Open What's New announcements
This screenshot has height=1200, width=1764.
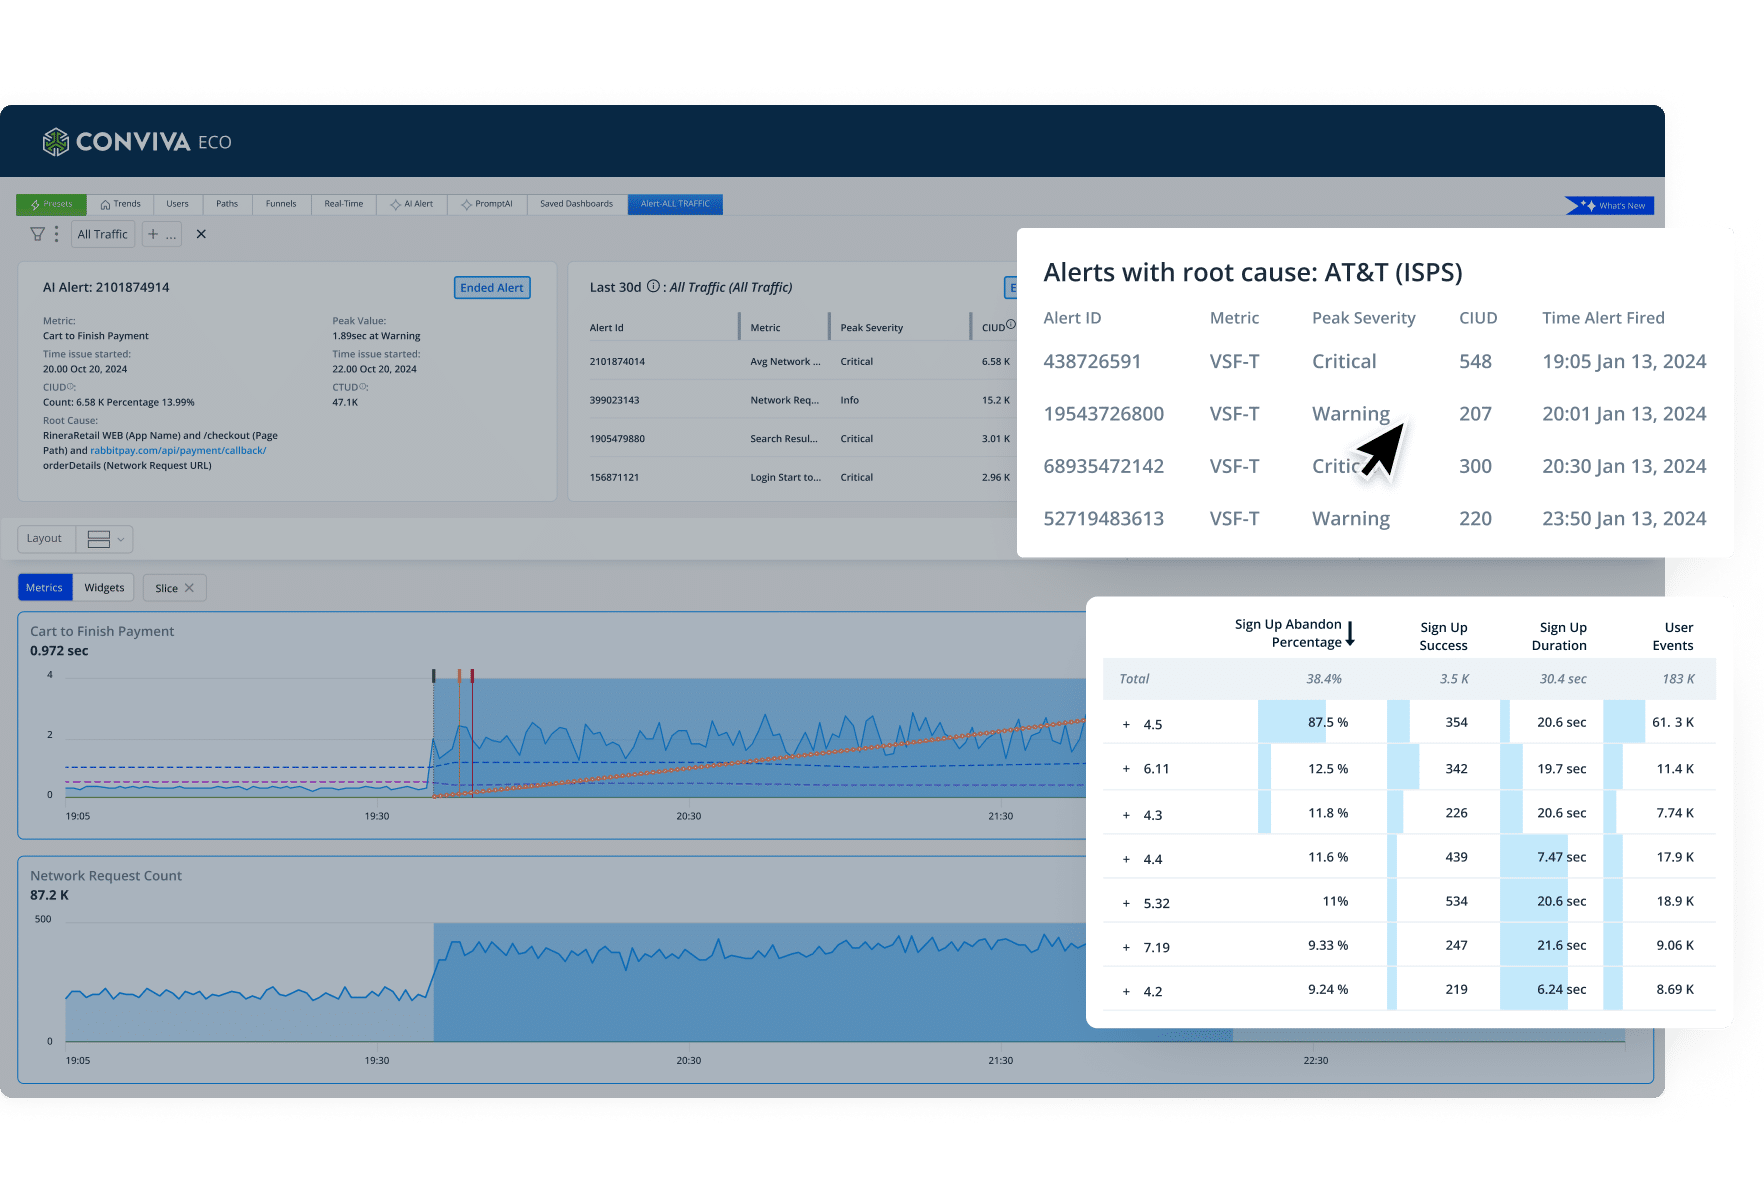point(1610,205)
